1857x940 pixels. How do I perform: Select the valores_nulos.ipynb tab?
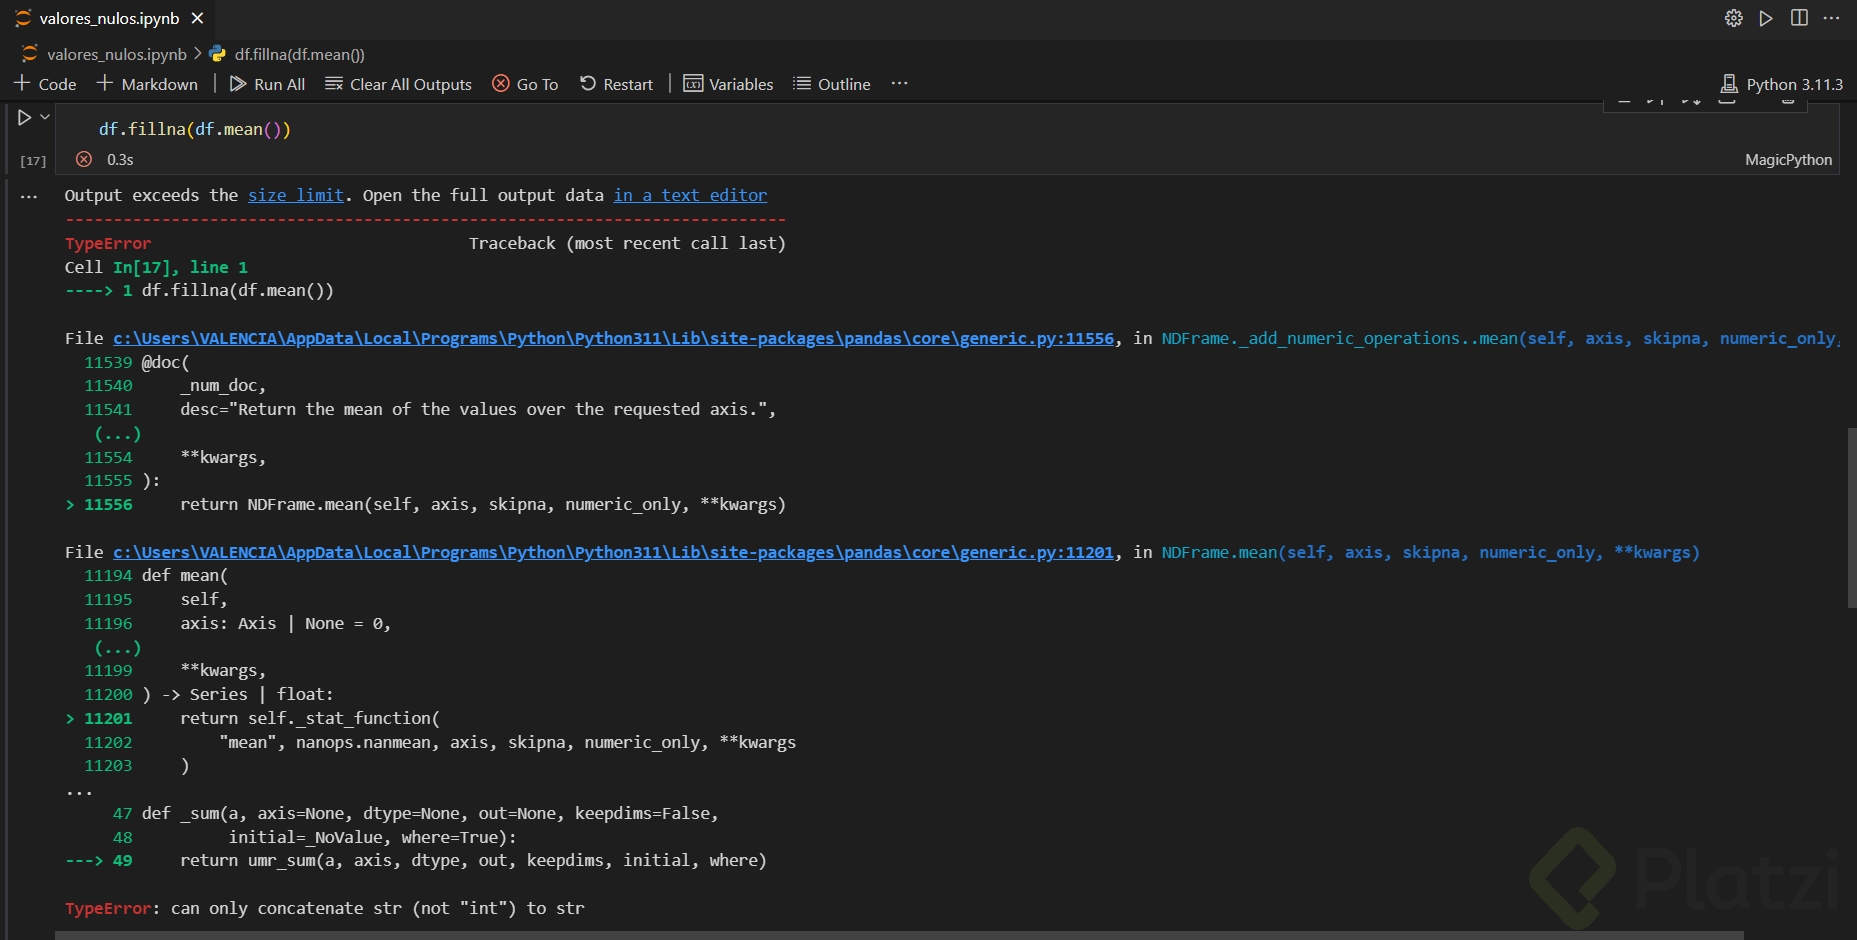pos(109,18)
